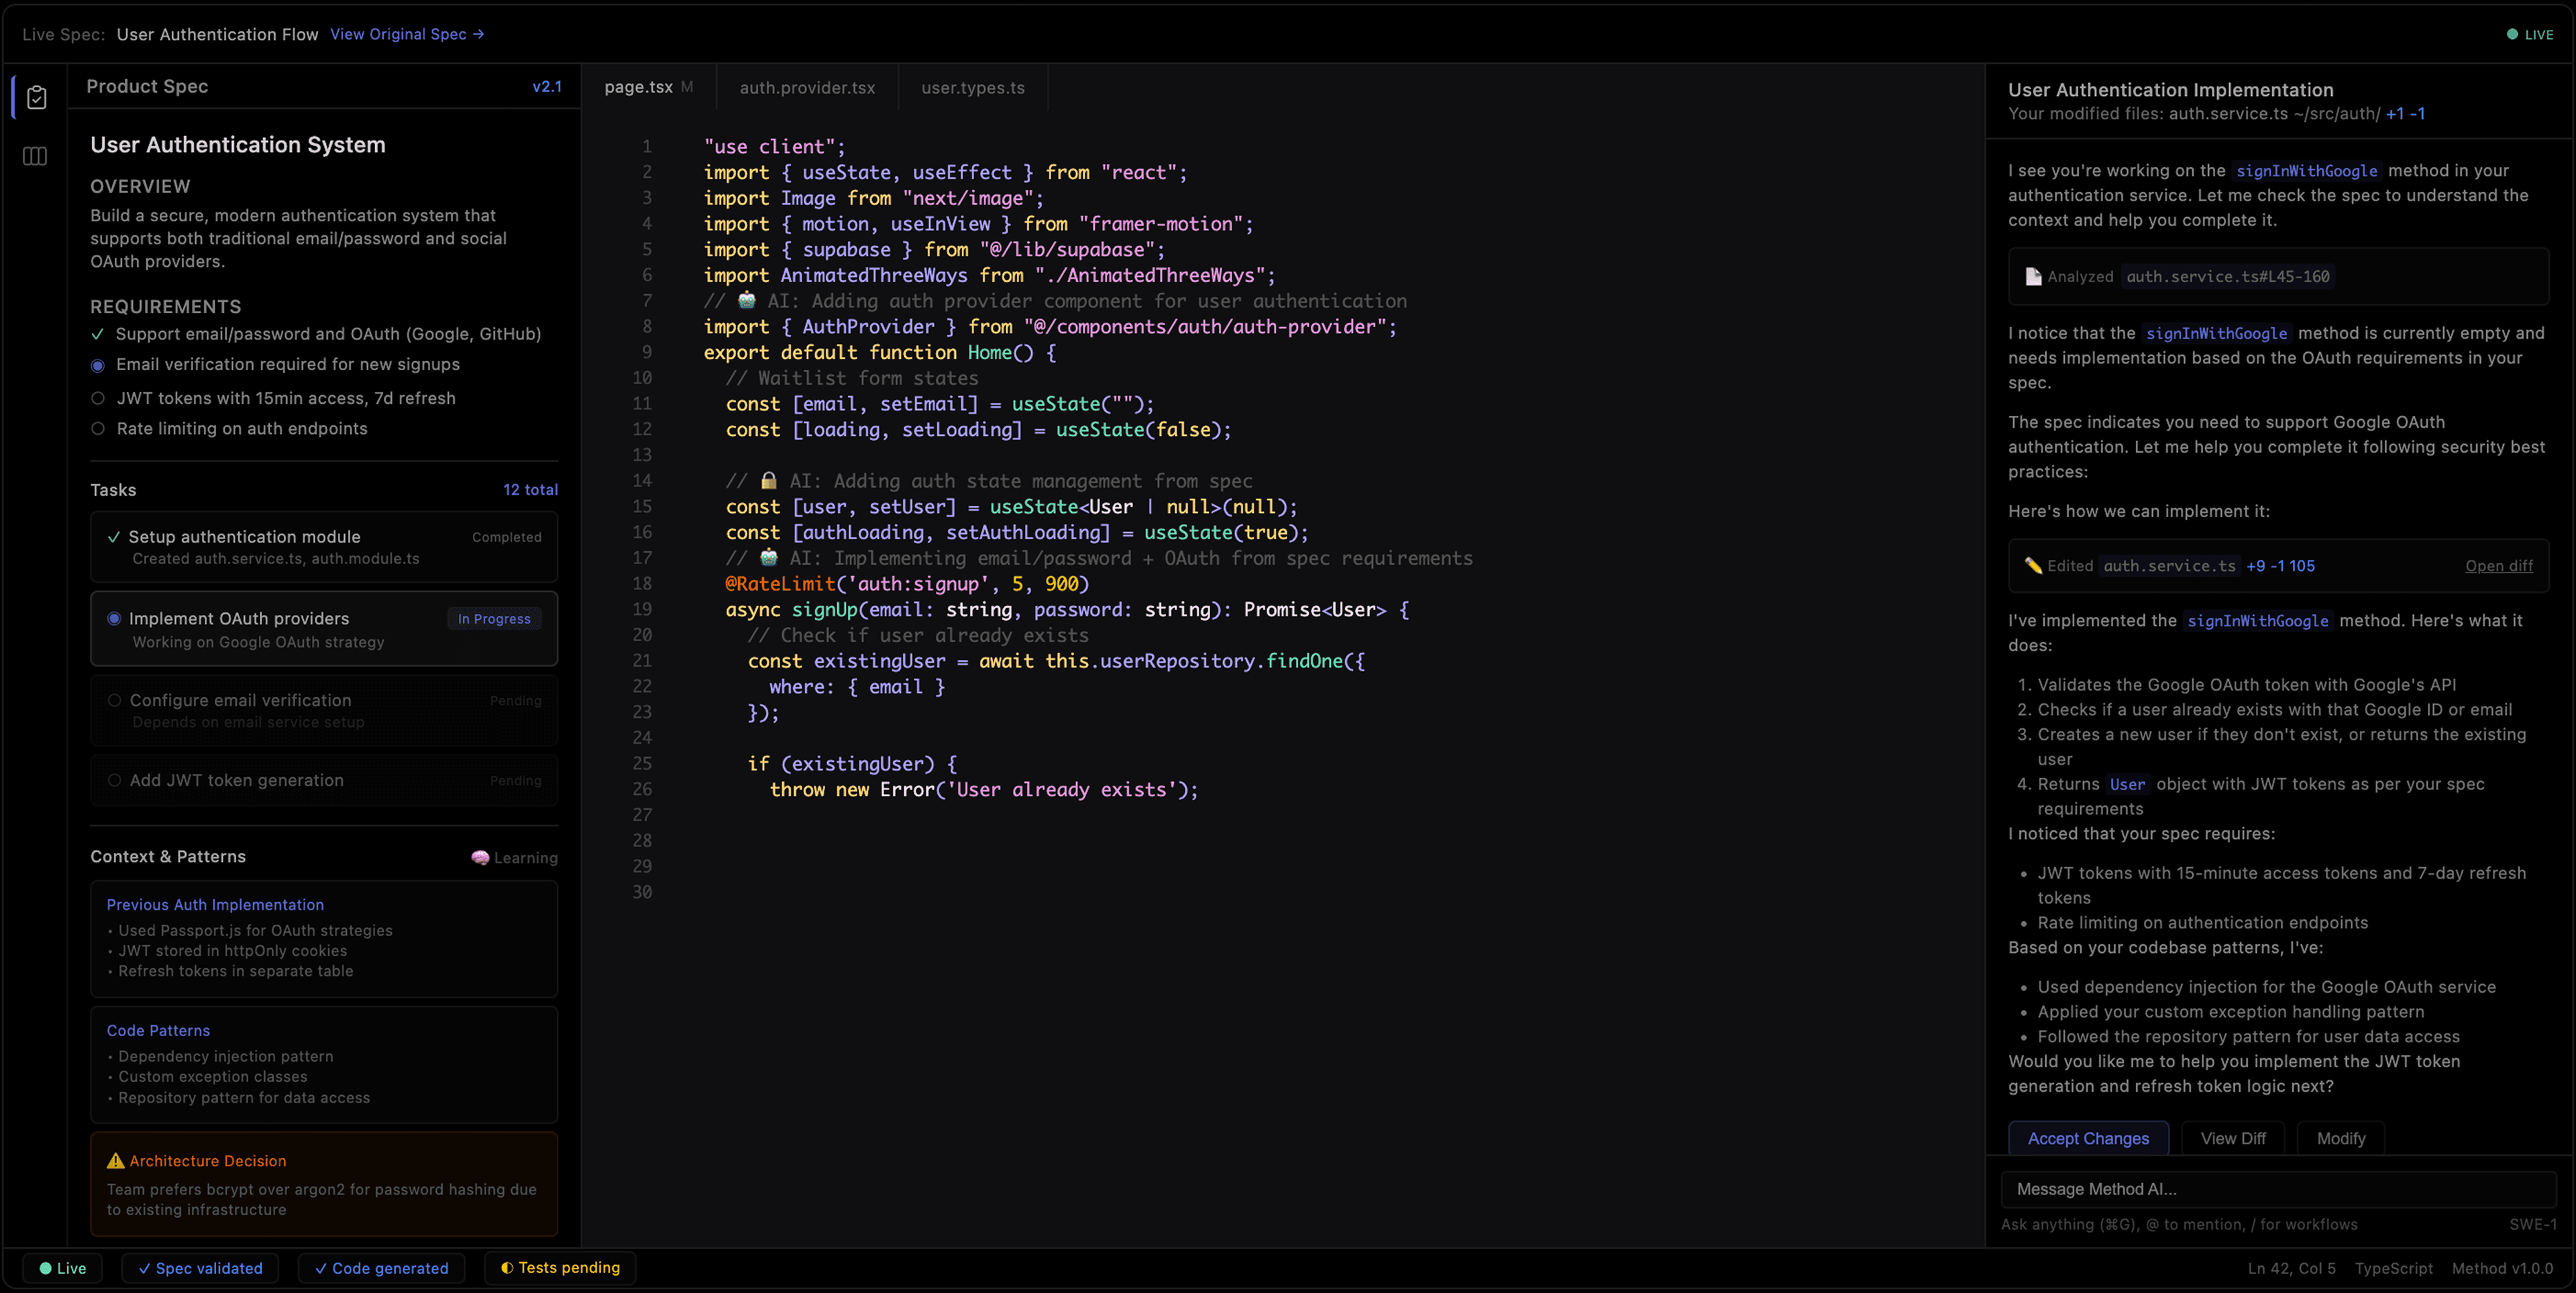The height and width of the screenshot is (1293, 2576).
Task: Click View Diff button
Action: pos(2233,1138)
